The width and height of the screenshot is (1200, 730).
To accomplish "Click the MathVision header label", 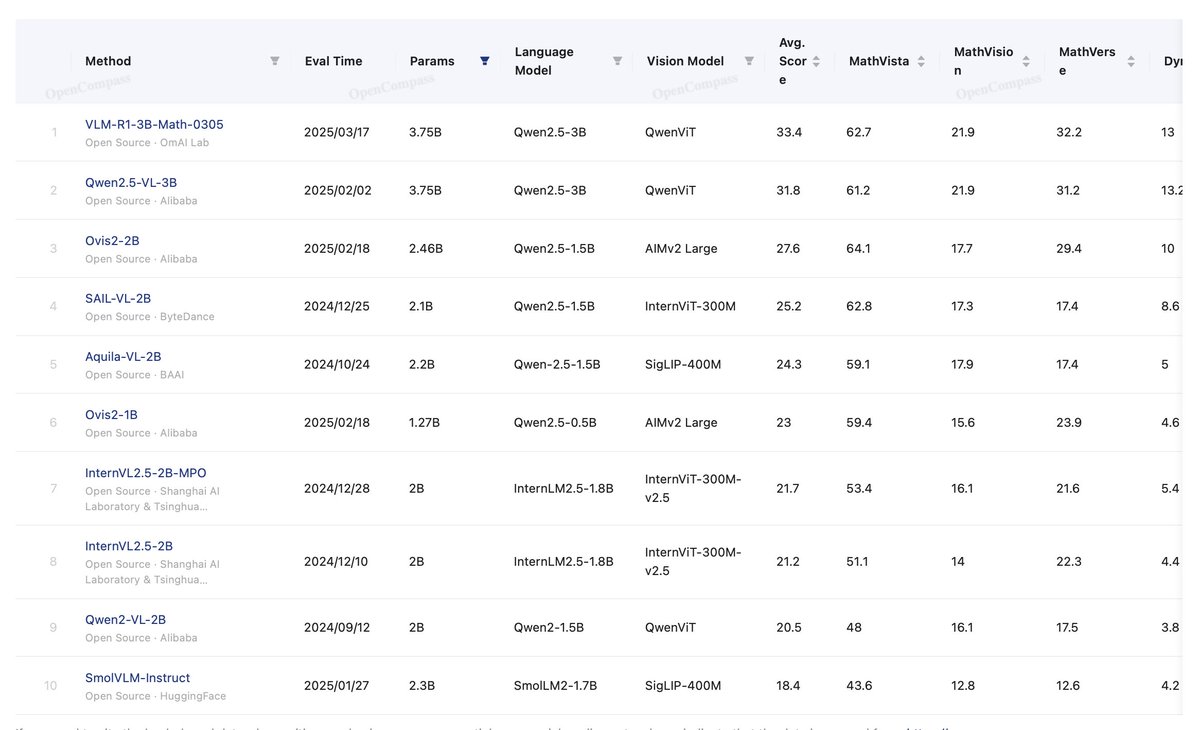I will tap(983, 61).
